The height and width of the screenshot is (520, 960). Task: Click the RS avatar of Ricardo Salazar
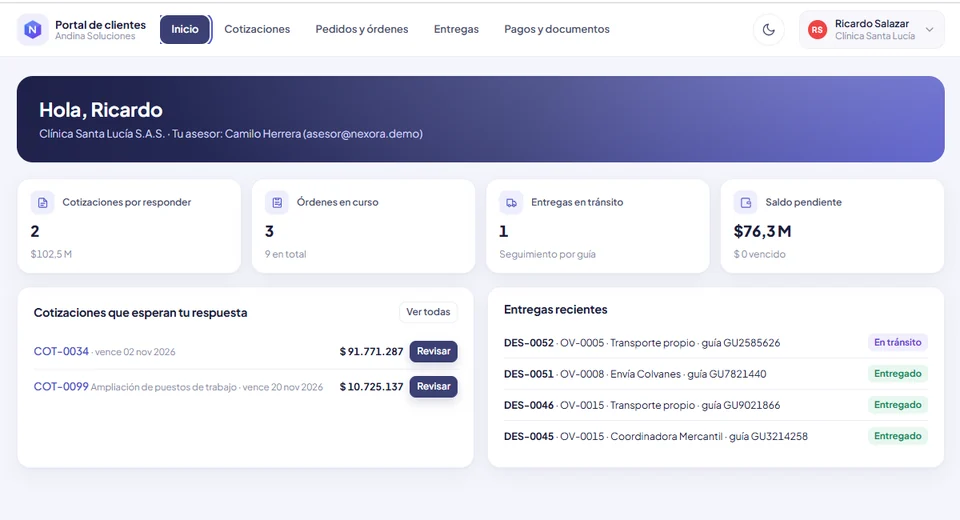click(x=817, y=29)
